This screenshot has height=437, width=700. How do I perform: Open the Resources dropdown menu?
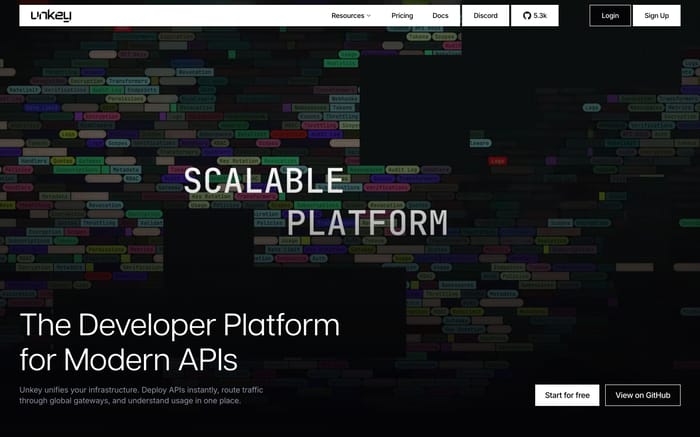pos(351,16)
